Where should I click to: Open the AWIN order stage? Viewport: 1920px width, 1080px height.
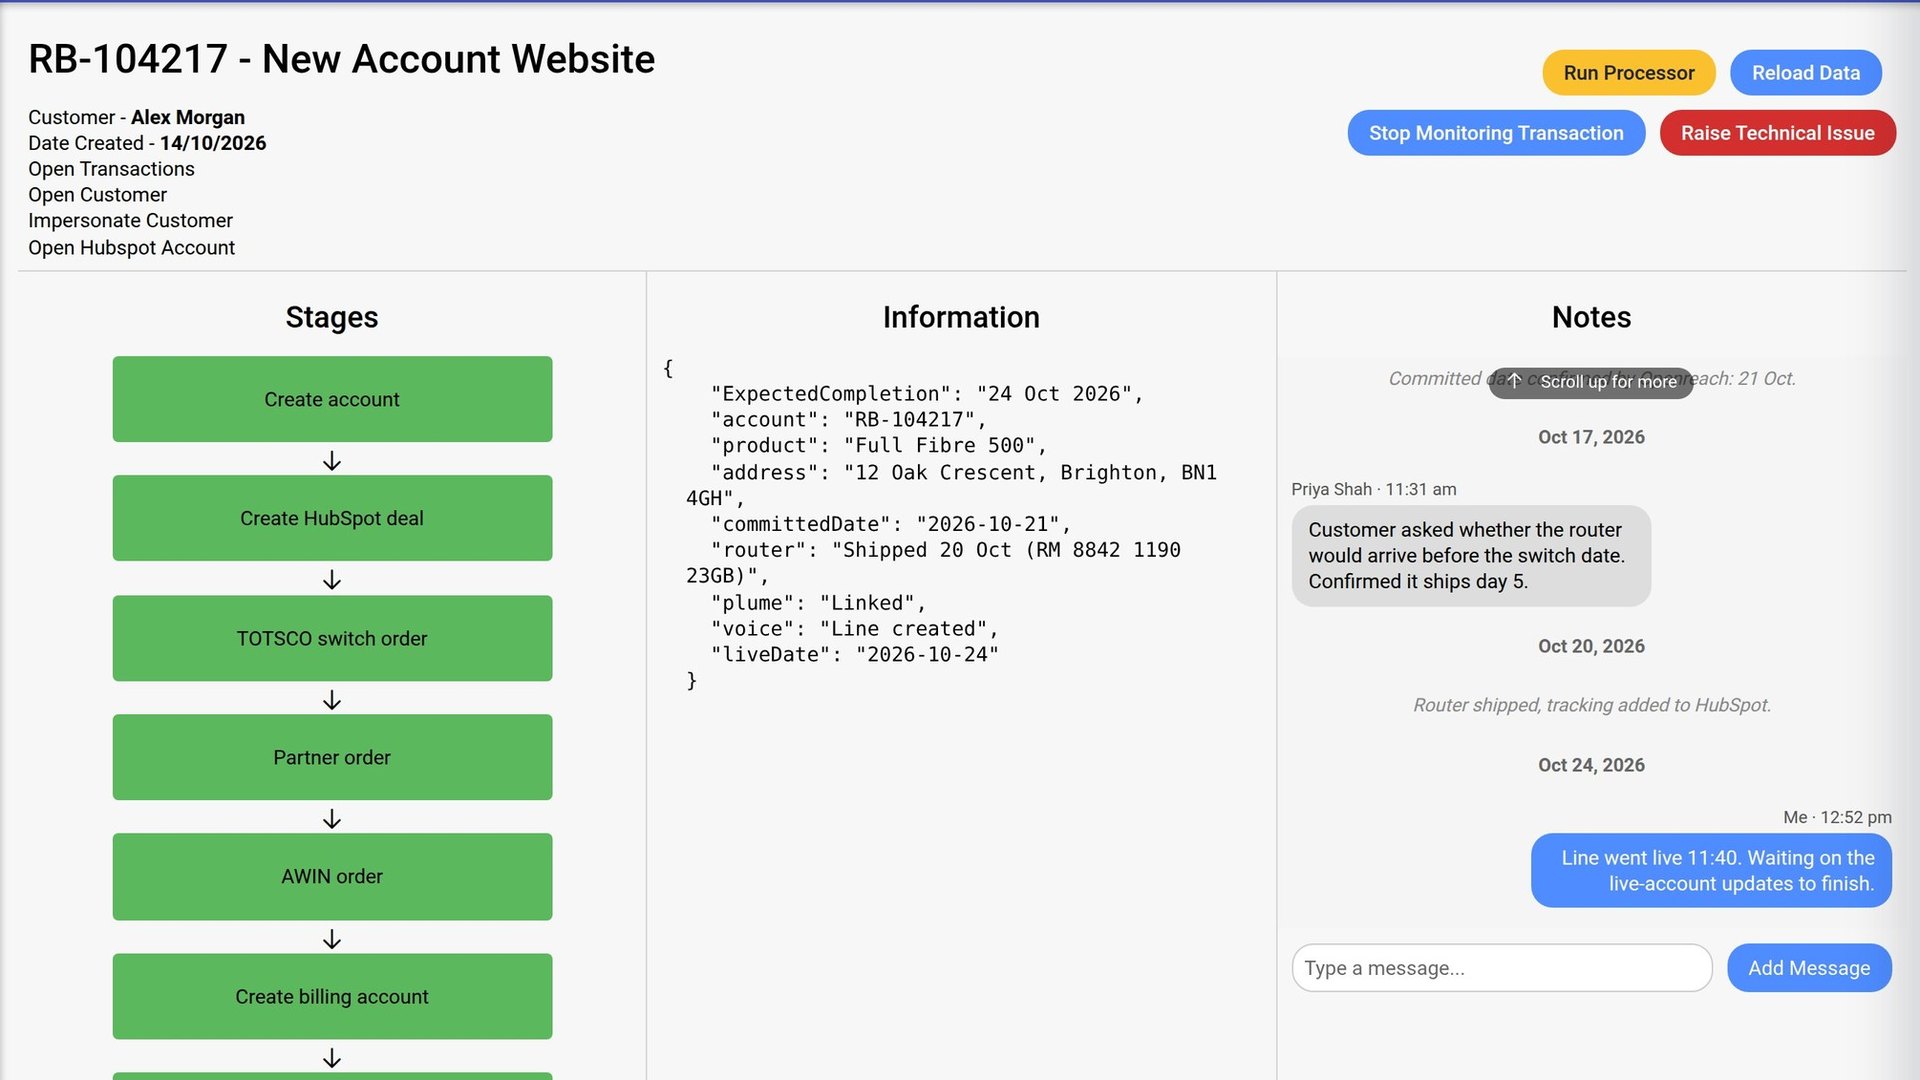[x=332, y=877]
